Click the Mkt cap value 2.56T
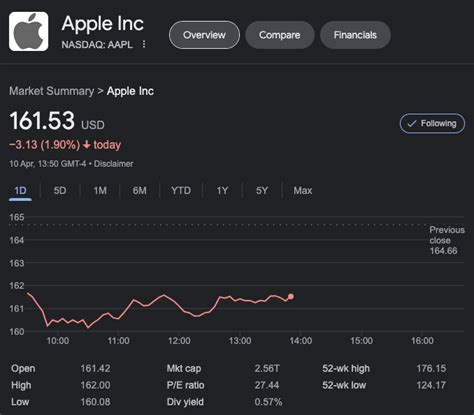The height and width of the screenshot is (415, 474). click(267, 368)
